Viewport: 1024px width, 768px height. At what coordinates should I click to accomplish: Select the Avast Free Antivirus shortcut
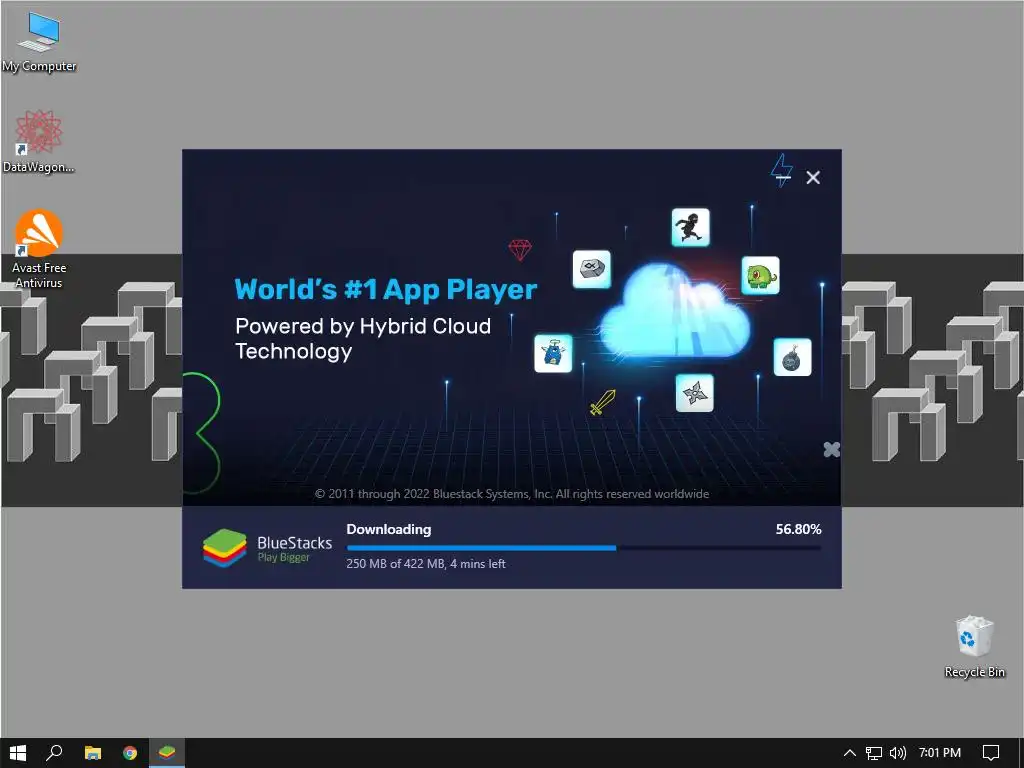point(39,249)
